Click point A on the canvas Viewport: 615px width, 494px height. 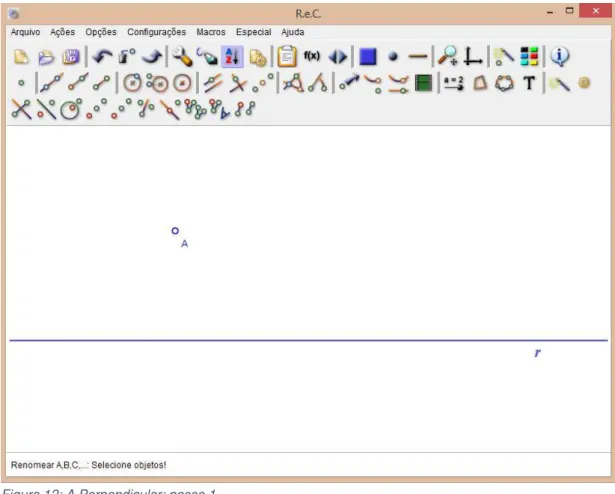pyautogui.click(x=175, y=231)
